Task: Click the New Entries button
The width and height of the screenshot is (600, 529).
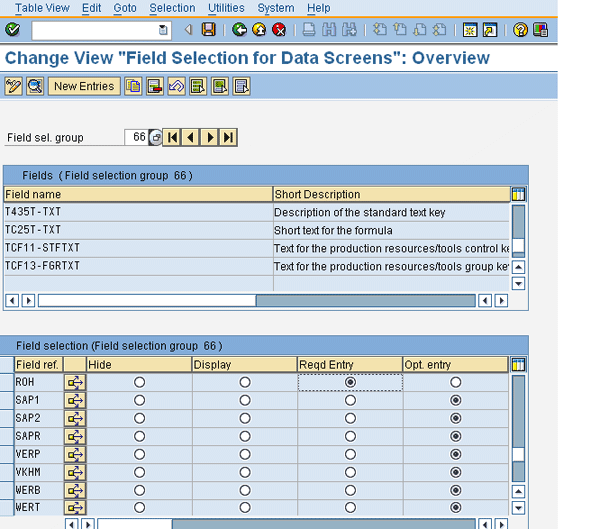Action: (84, 87)
